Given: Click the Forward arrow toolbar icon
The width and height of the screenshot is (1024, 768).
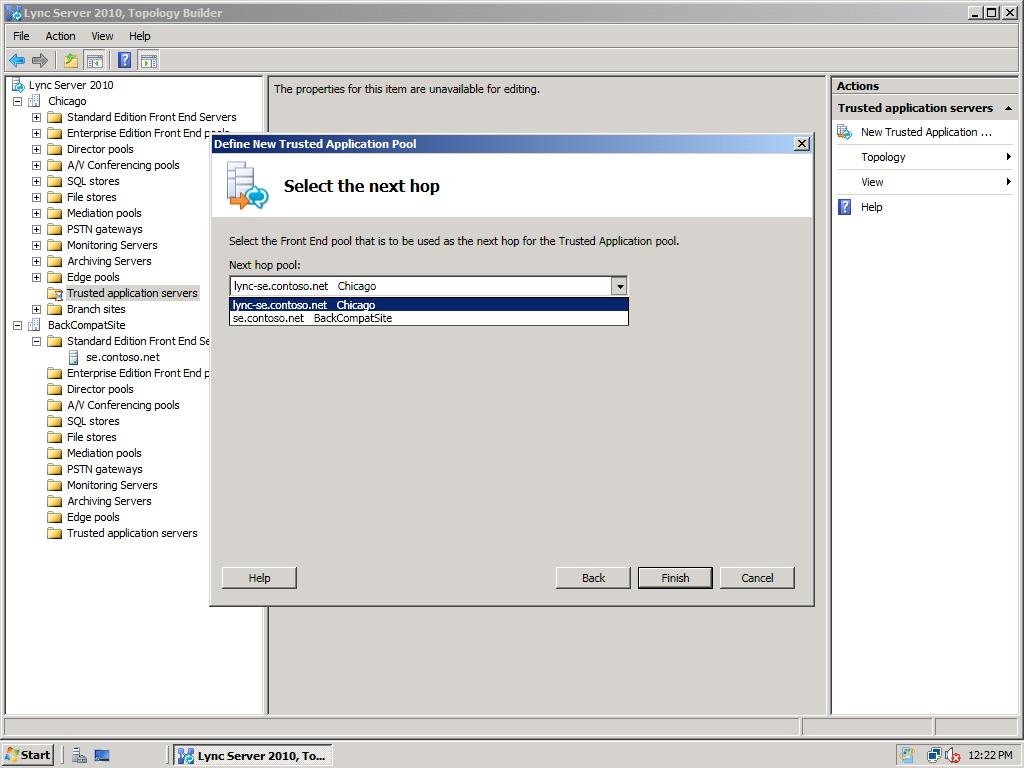Looking at the screenshot, I should (x=40, y=61).
